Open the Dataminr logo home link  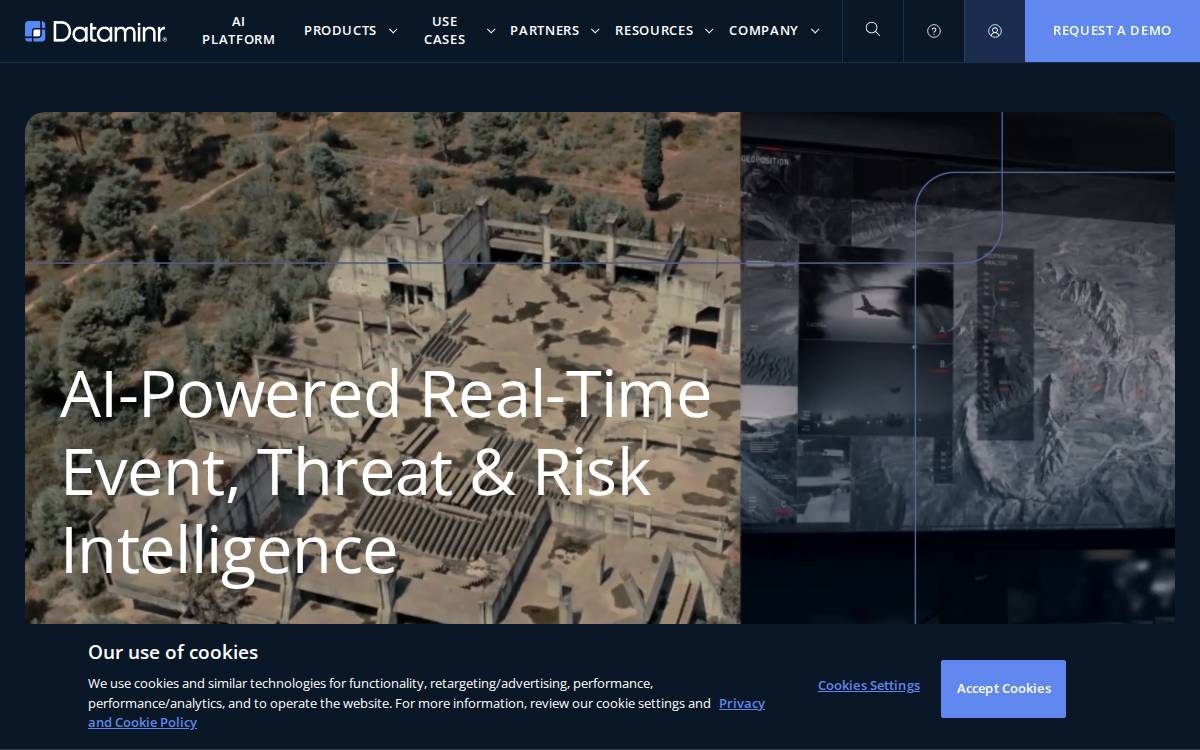[x=96, y=31]
